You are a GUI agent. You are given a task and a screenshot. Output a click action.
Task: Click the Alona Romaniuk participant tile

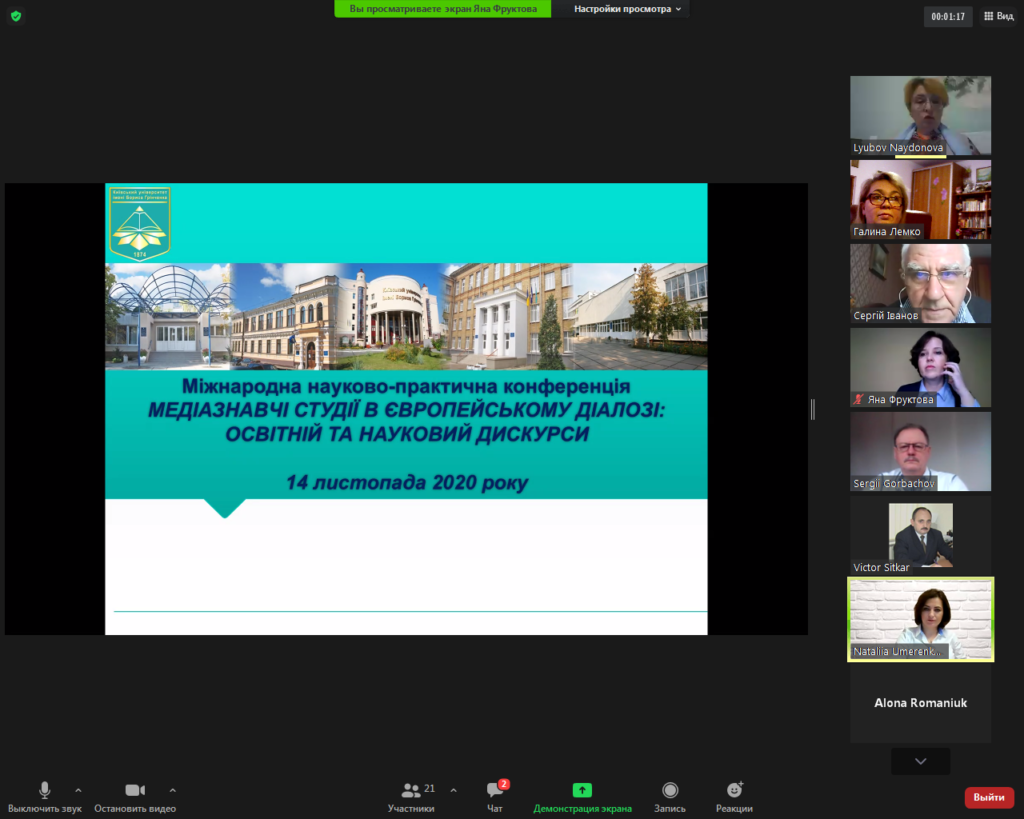click(x=920, y=703)
